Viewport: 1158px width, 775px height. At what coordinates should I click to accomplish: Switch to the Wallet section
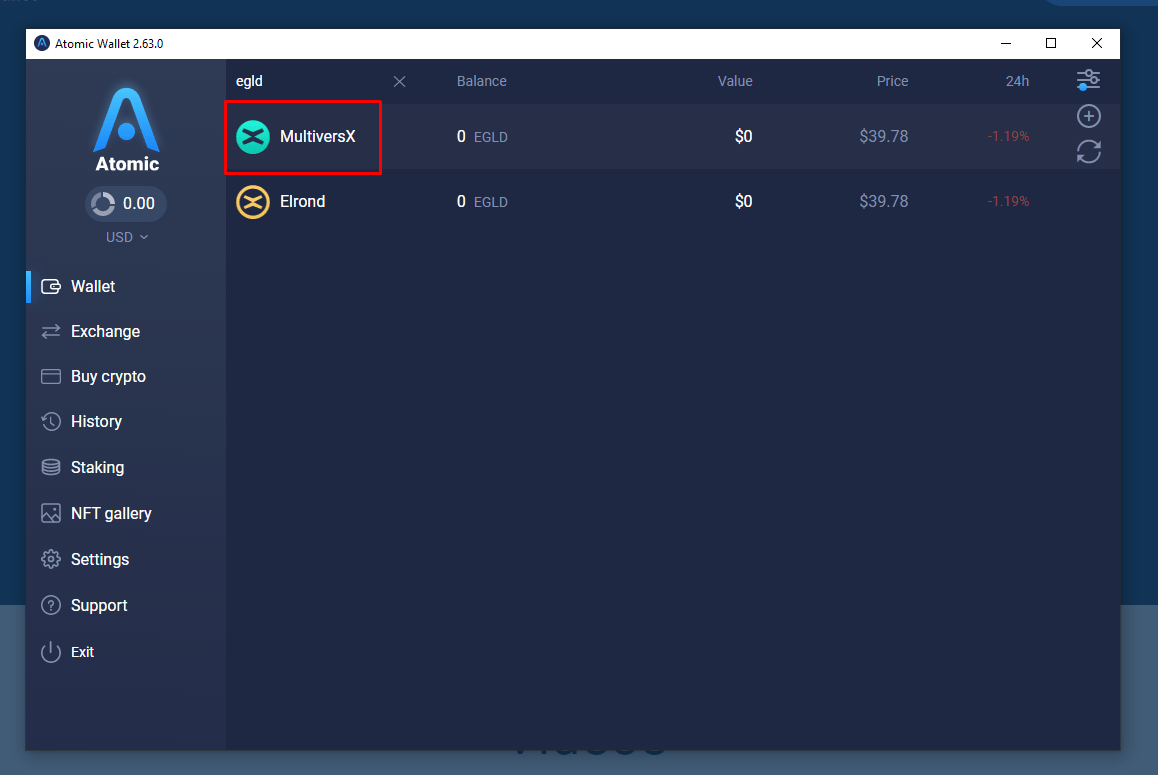coord(91,286)
